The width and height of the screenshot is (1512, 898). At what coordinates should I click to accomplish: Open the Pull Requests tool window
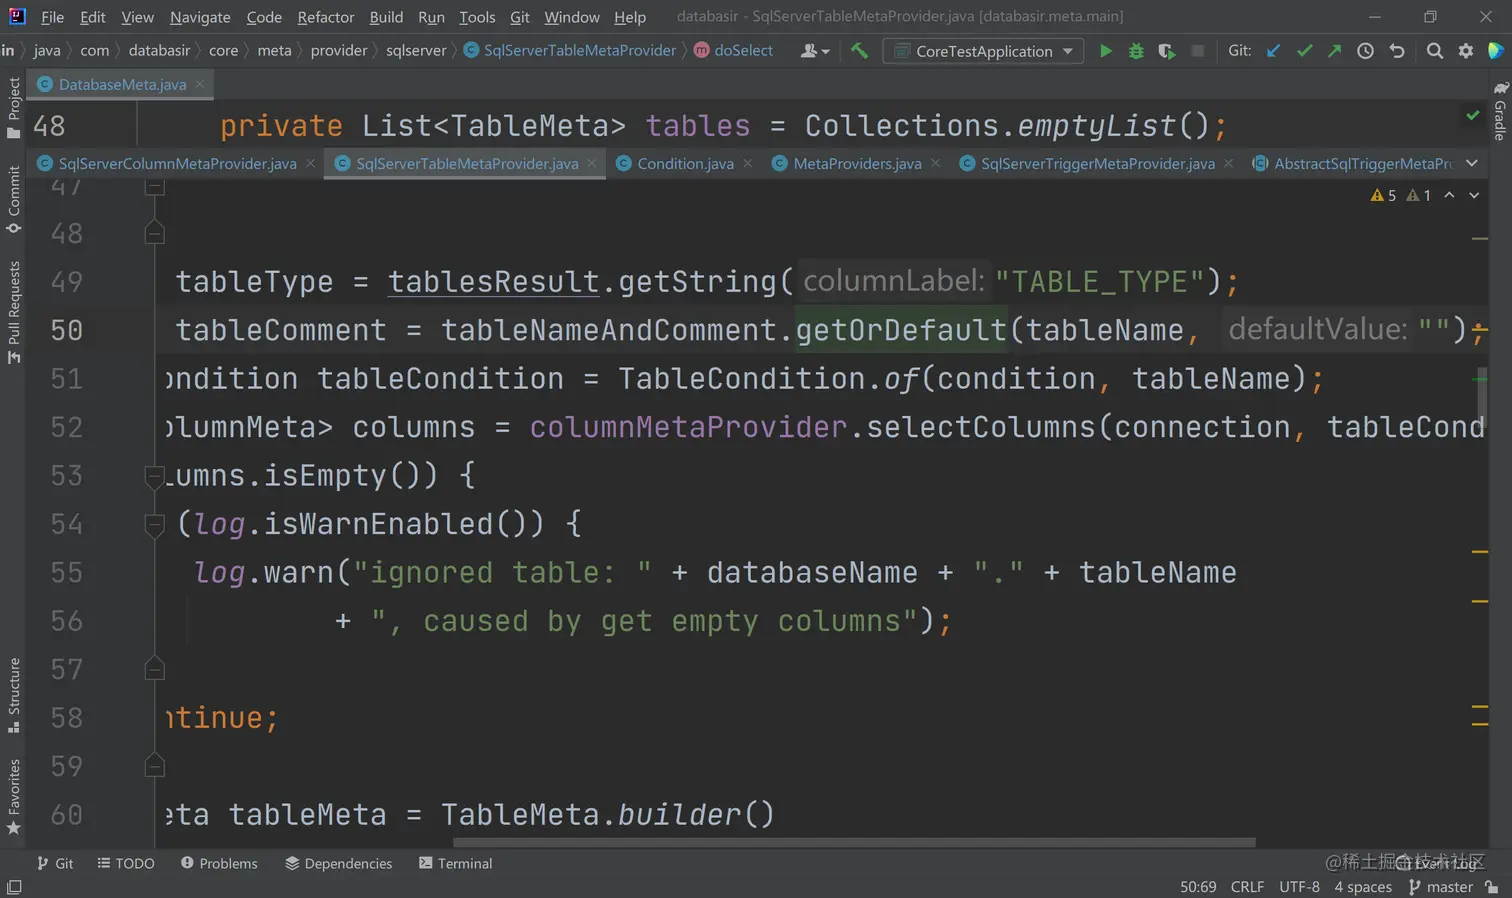coord(13,312)
